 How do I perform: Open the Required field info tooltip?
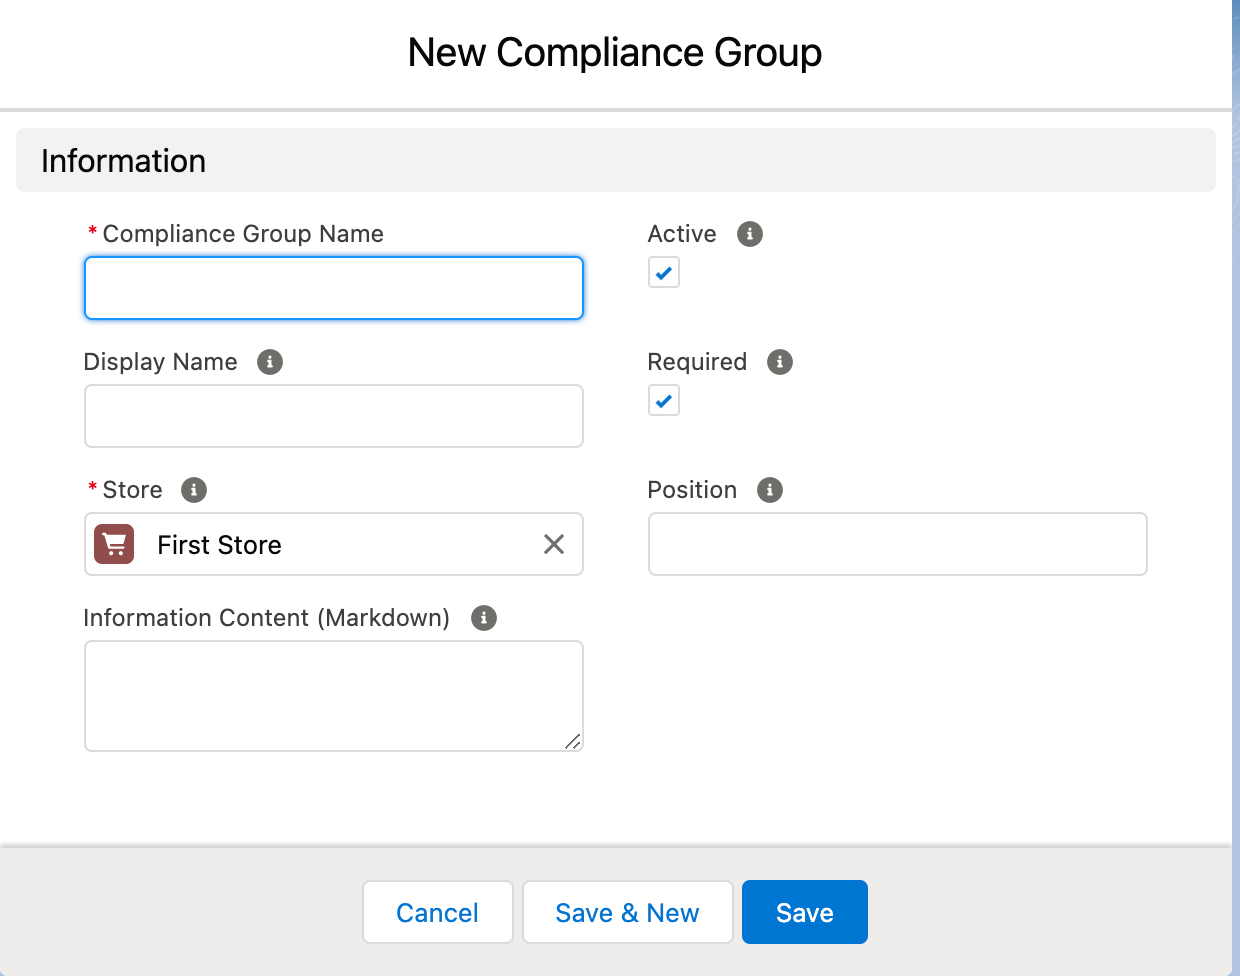(x=779, y=362)
